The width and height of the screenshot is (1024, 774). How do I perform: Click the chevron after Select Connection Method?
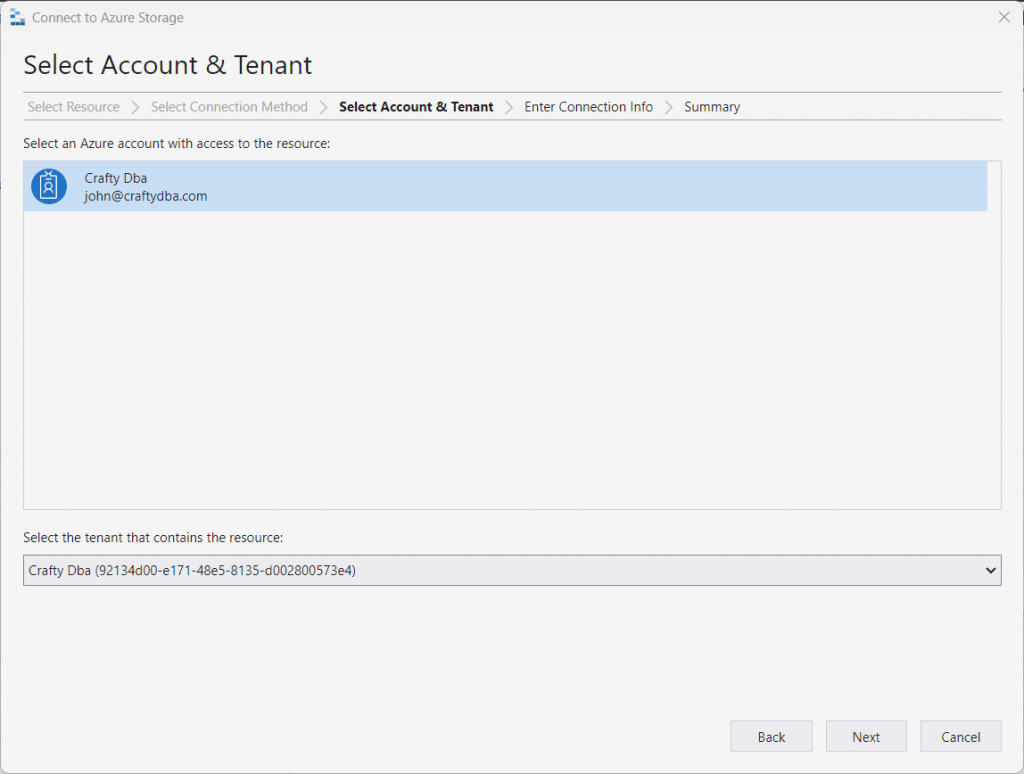pos(324,107)
